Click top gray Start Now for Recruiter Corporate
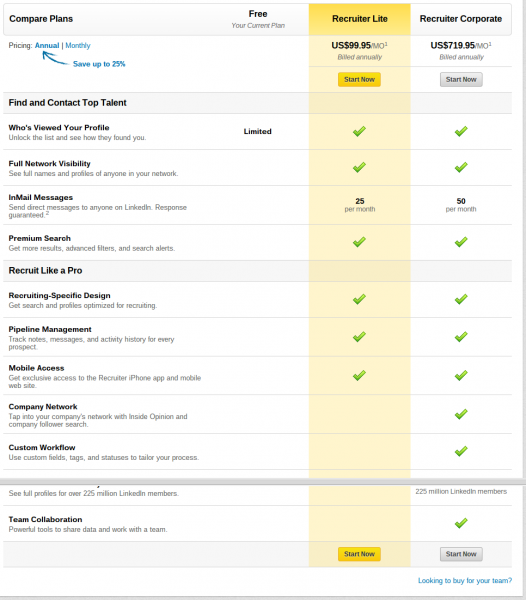526x600 pixels. pos(461,80)
